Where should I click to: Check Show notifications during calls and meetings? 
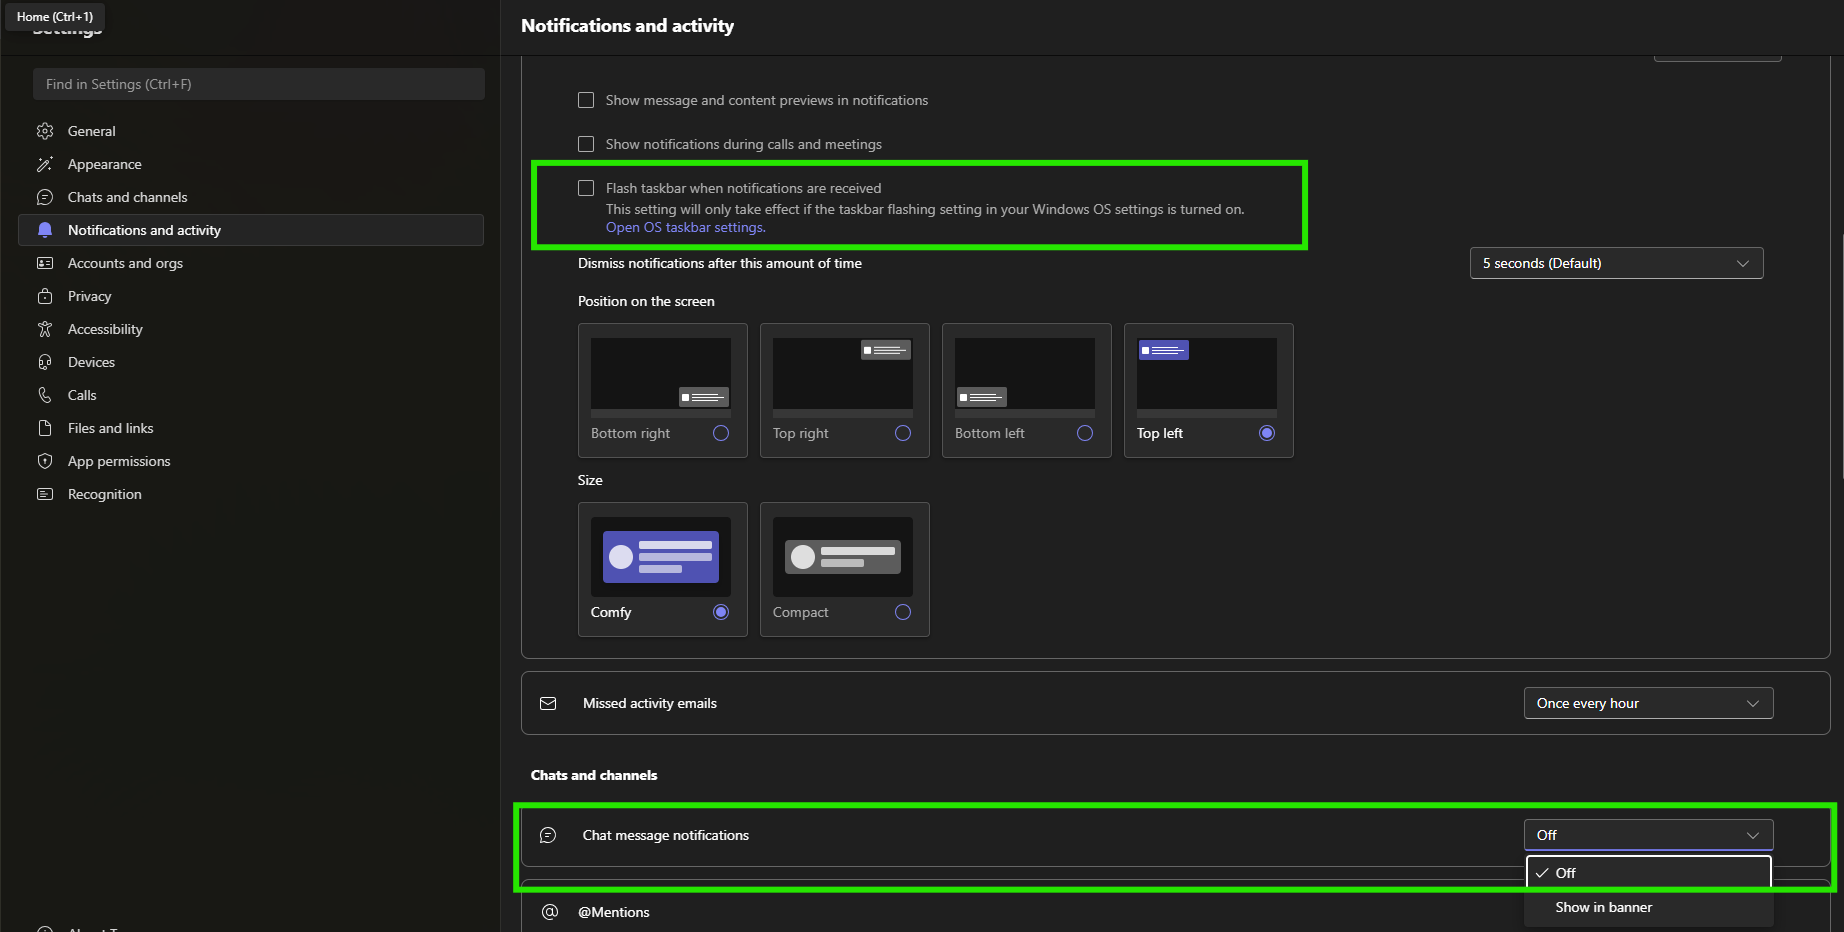tap(586, 144)
